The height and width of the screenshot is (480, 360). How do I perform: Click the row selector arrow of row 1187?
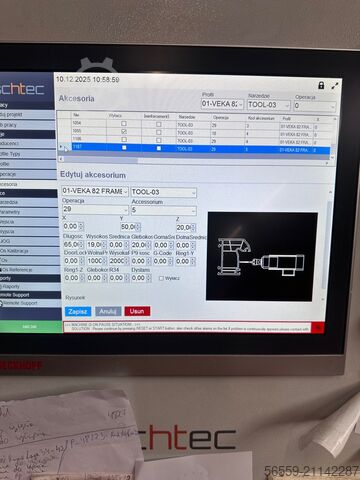click(61, 147)
